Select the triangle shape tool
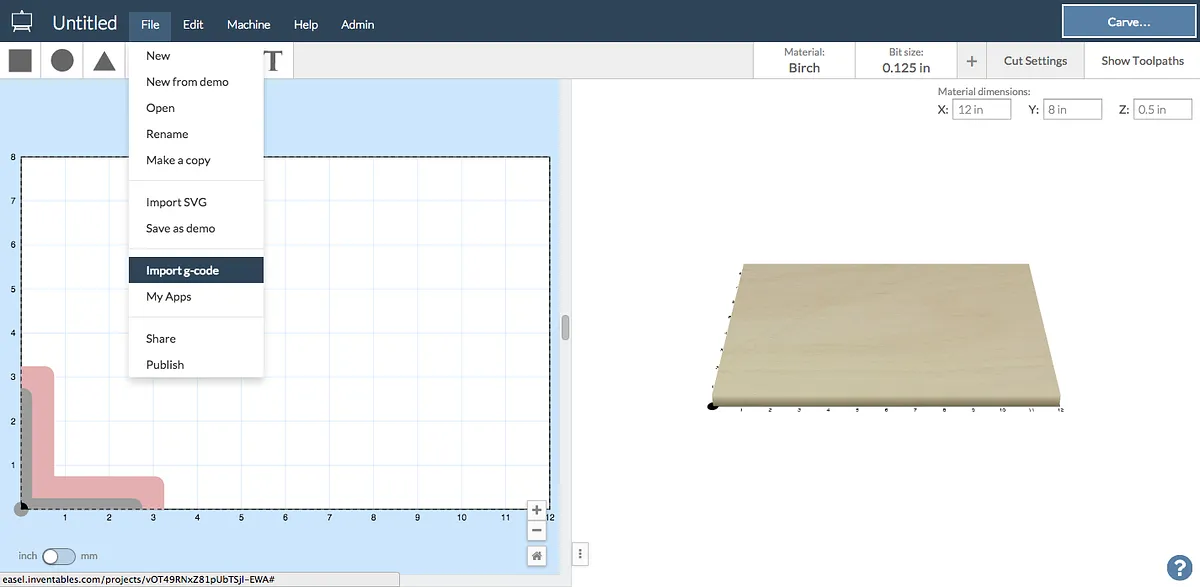The height and width of the screenshot is (587, 1200). coord(104,61)
